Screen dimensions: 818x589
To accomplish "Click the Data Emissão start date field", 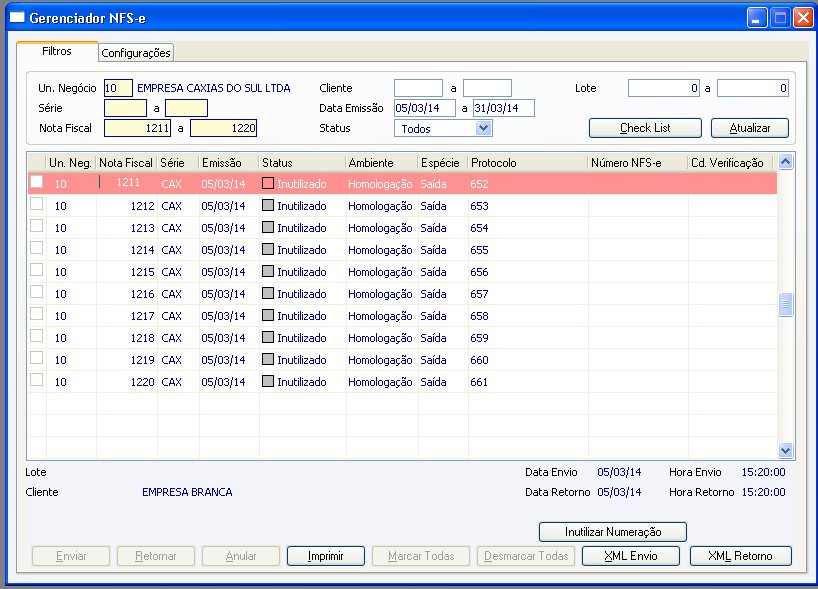I will tap(425, 108).
